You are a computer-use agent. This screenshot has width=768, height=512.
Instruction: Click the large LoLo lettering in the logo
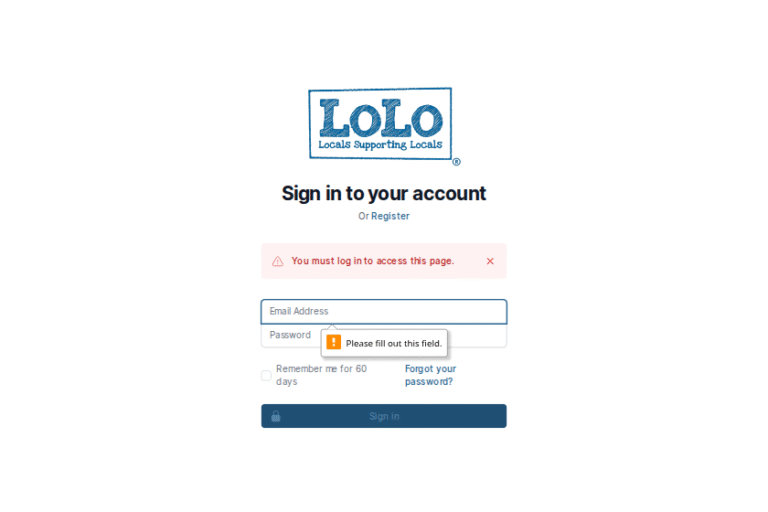click(381, 118)
